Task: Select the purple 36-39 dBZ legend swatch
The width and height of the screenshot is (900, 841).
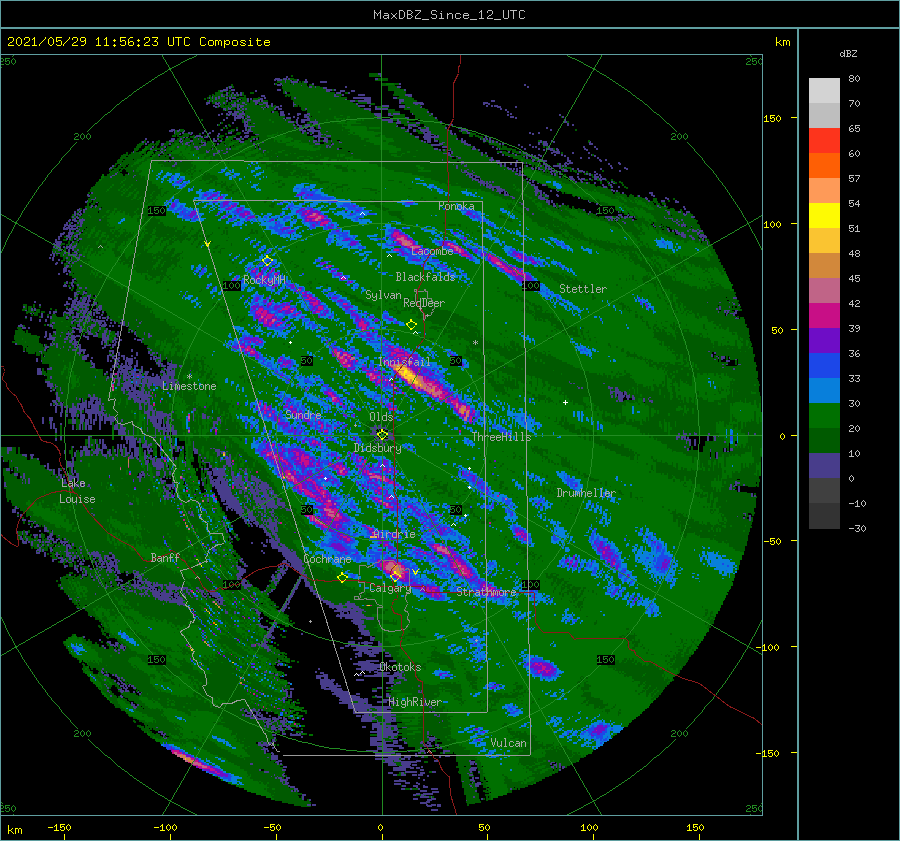Action: pyautogui.click(x=824, y=341)
